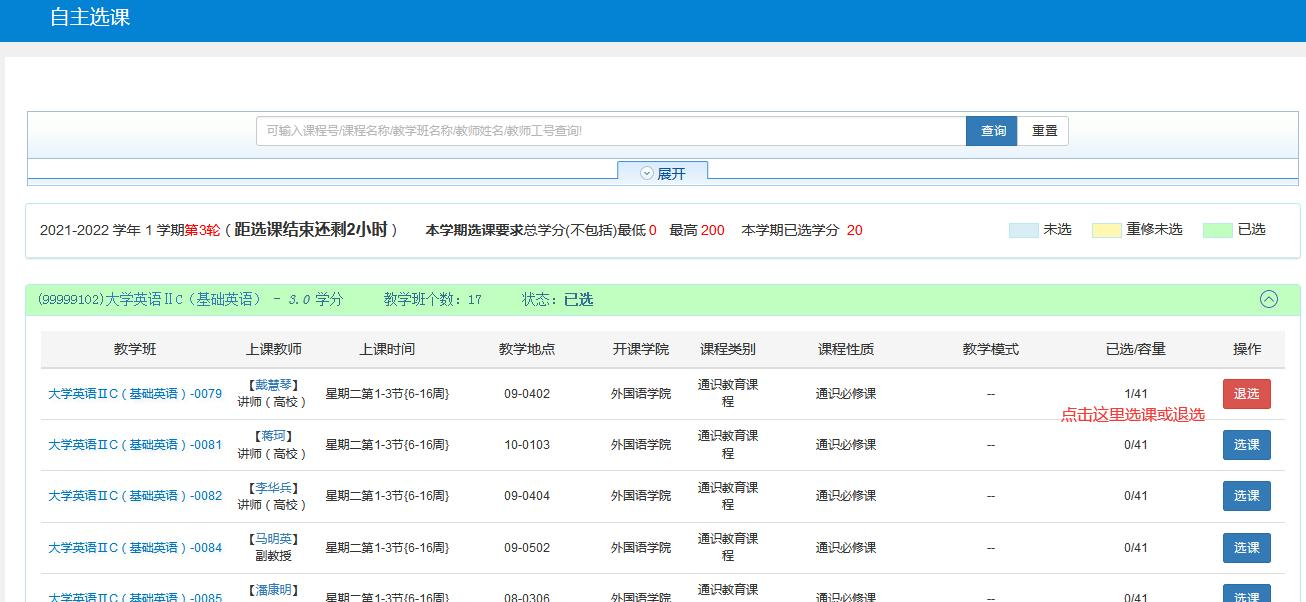Withdraw section 0079 with the 退选 button
Viewport: 1306px width, 602px height.
(1246, 394)
